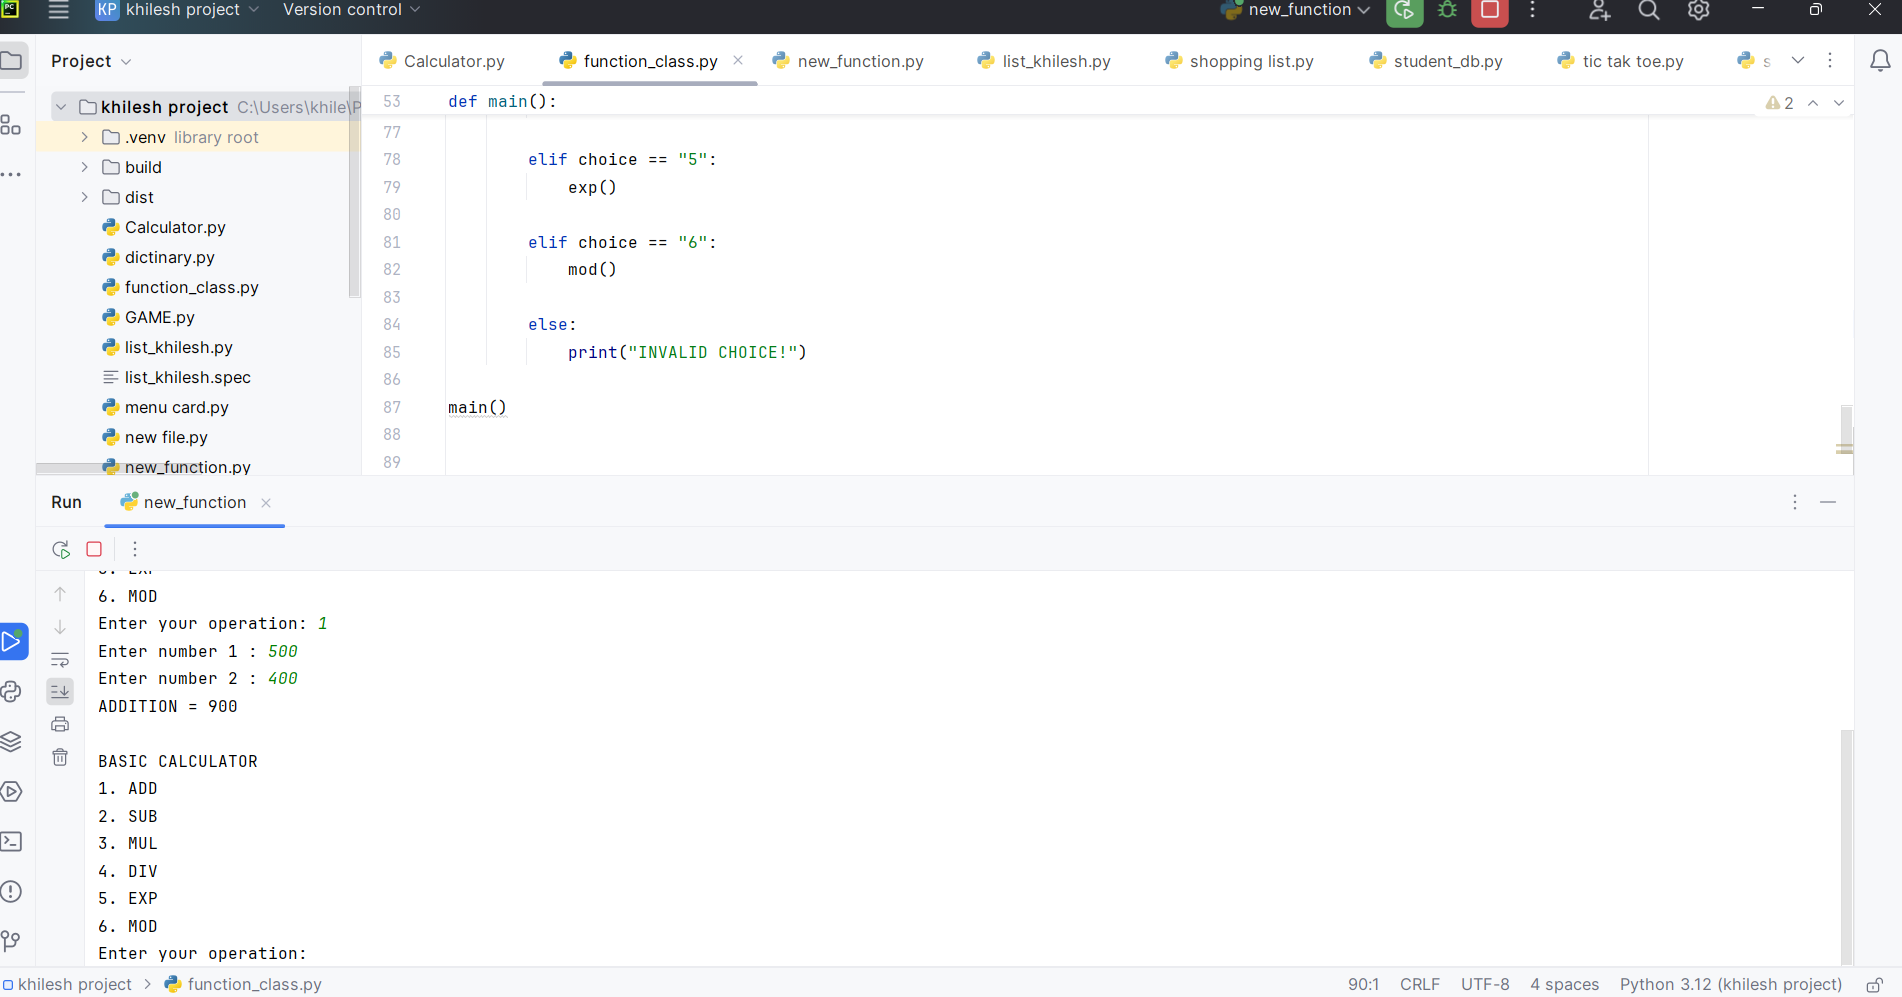Toggle soft-wrap in Run console

(60, 660)
